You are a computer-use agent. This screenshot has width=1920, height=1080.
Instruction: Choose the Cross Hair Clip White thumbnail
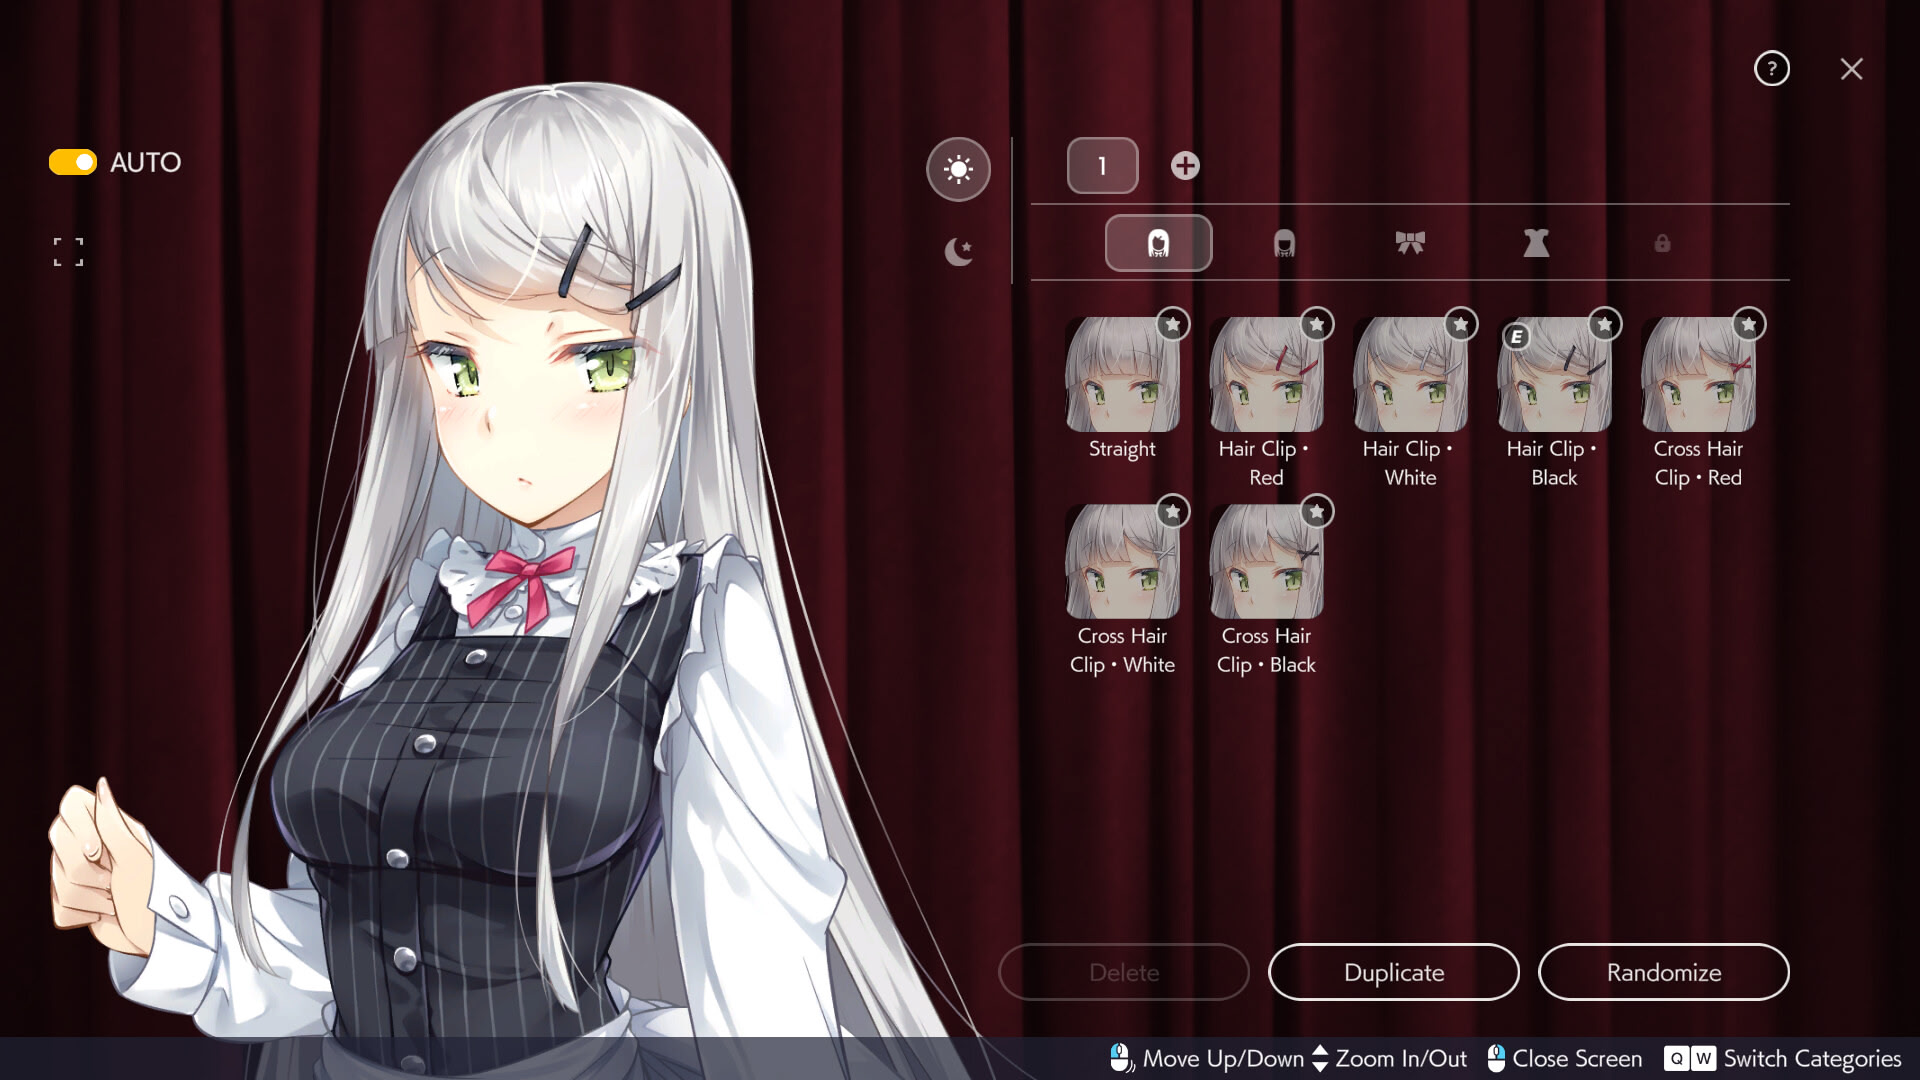point(1121,563)
